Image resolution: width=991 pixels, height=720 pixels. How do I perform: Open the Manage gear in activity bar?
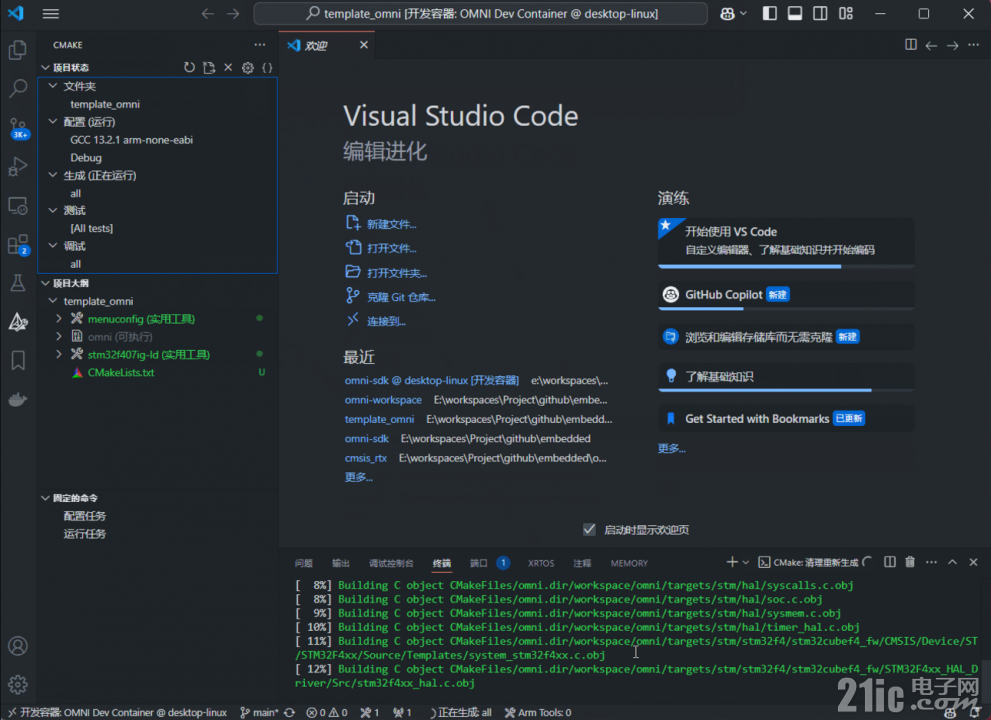[x=18, y=685]
